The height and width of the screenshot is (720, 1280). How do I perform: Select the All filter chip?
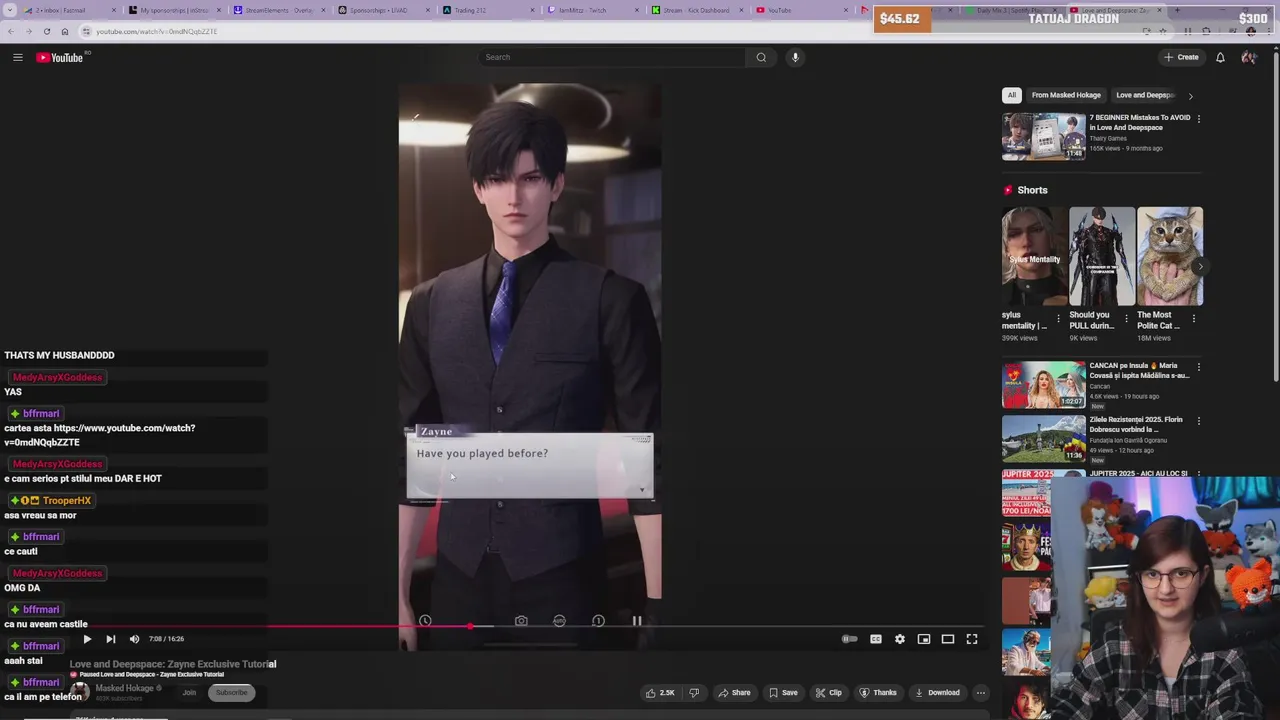click(1012, 95)
